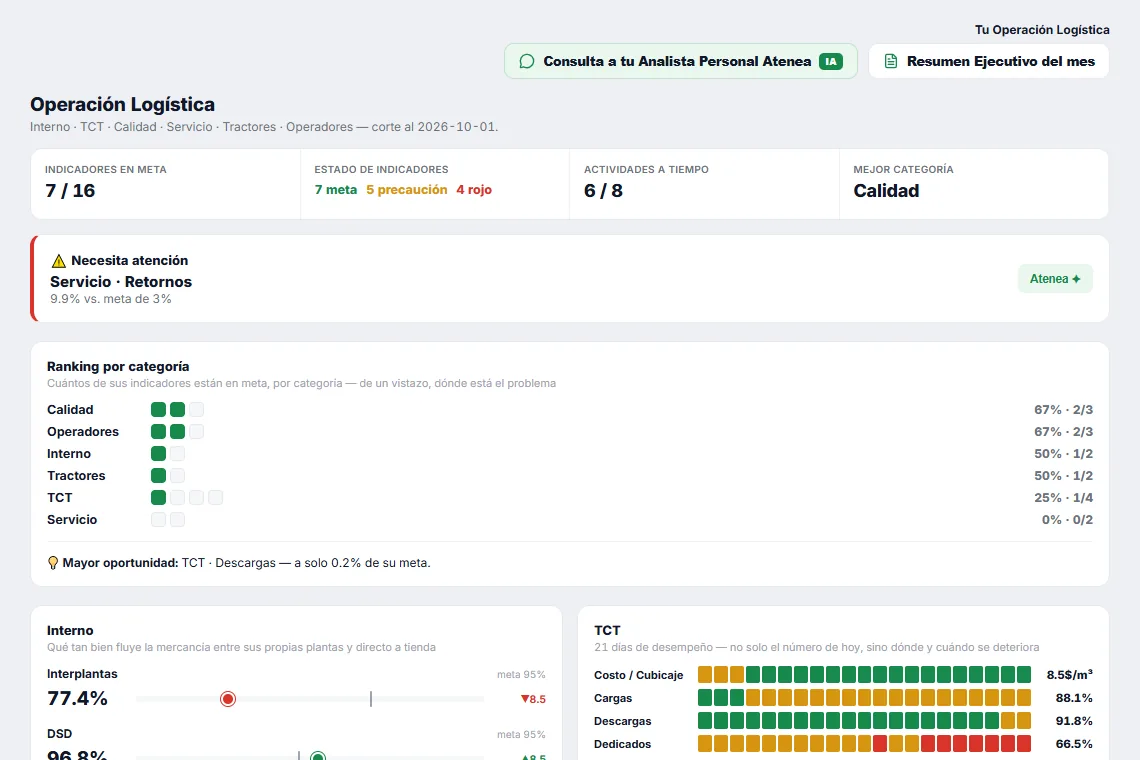
Task: Click the warning triangle next to Necesita atención
Action: pos(59,260)
